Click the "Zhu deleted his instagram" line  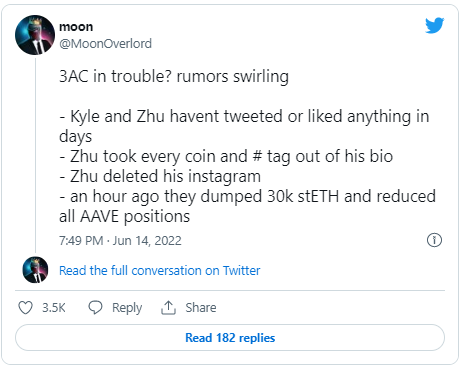[x=160, y=176]
